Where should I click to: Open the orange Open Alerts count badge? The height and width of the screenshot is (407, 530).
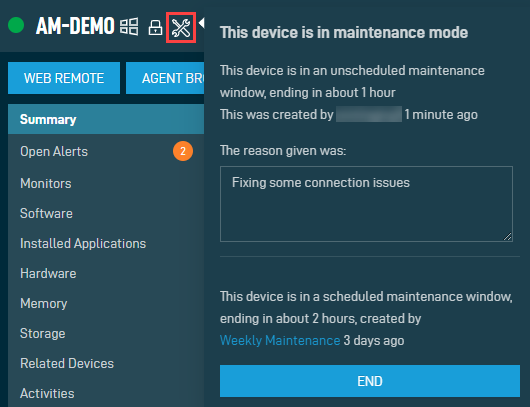183,151
